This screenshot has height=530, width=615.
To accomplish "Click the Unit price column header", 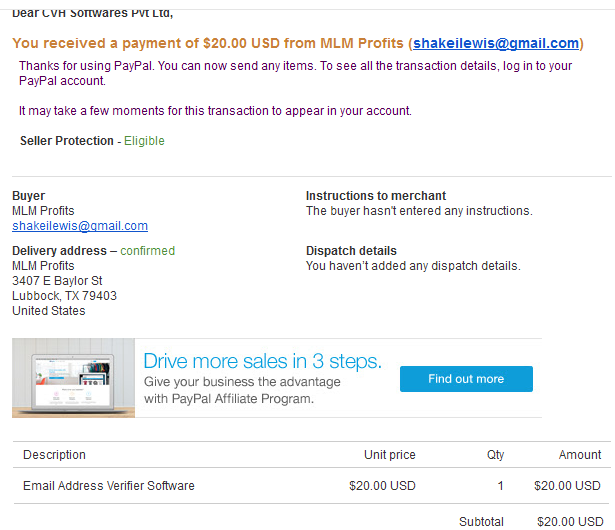I will [x=389, y=455].
